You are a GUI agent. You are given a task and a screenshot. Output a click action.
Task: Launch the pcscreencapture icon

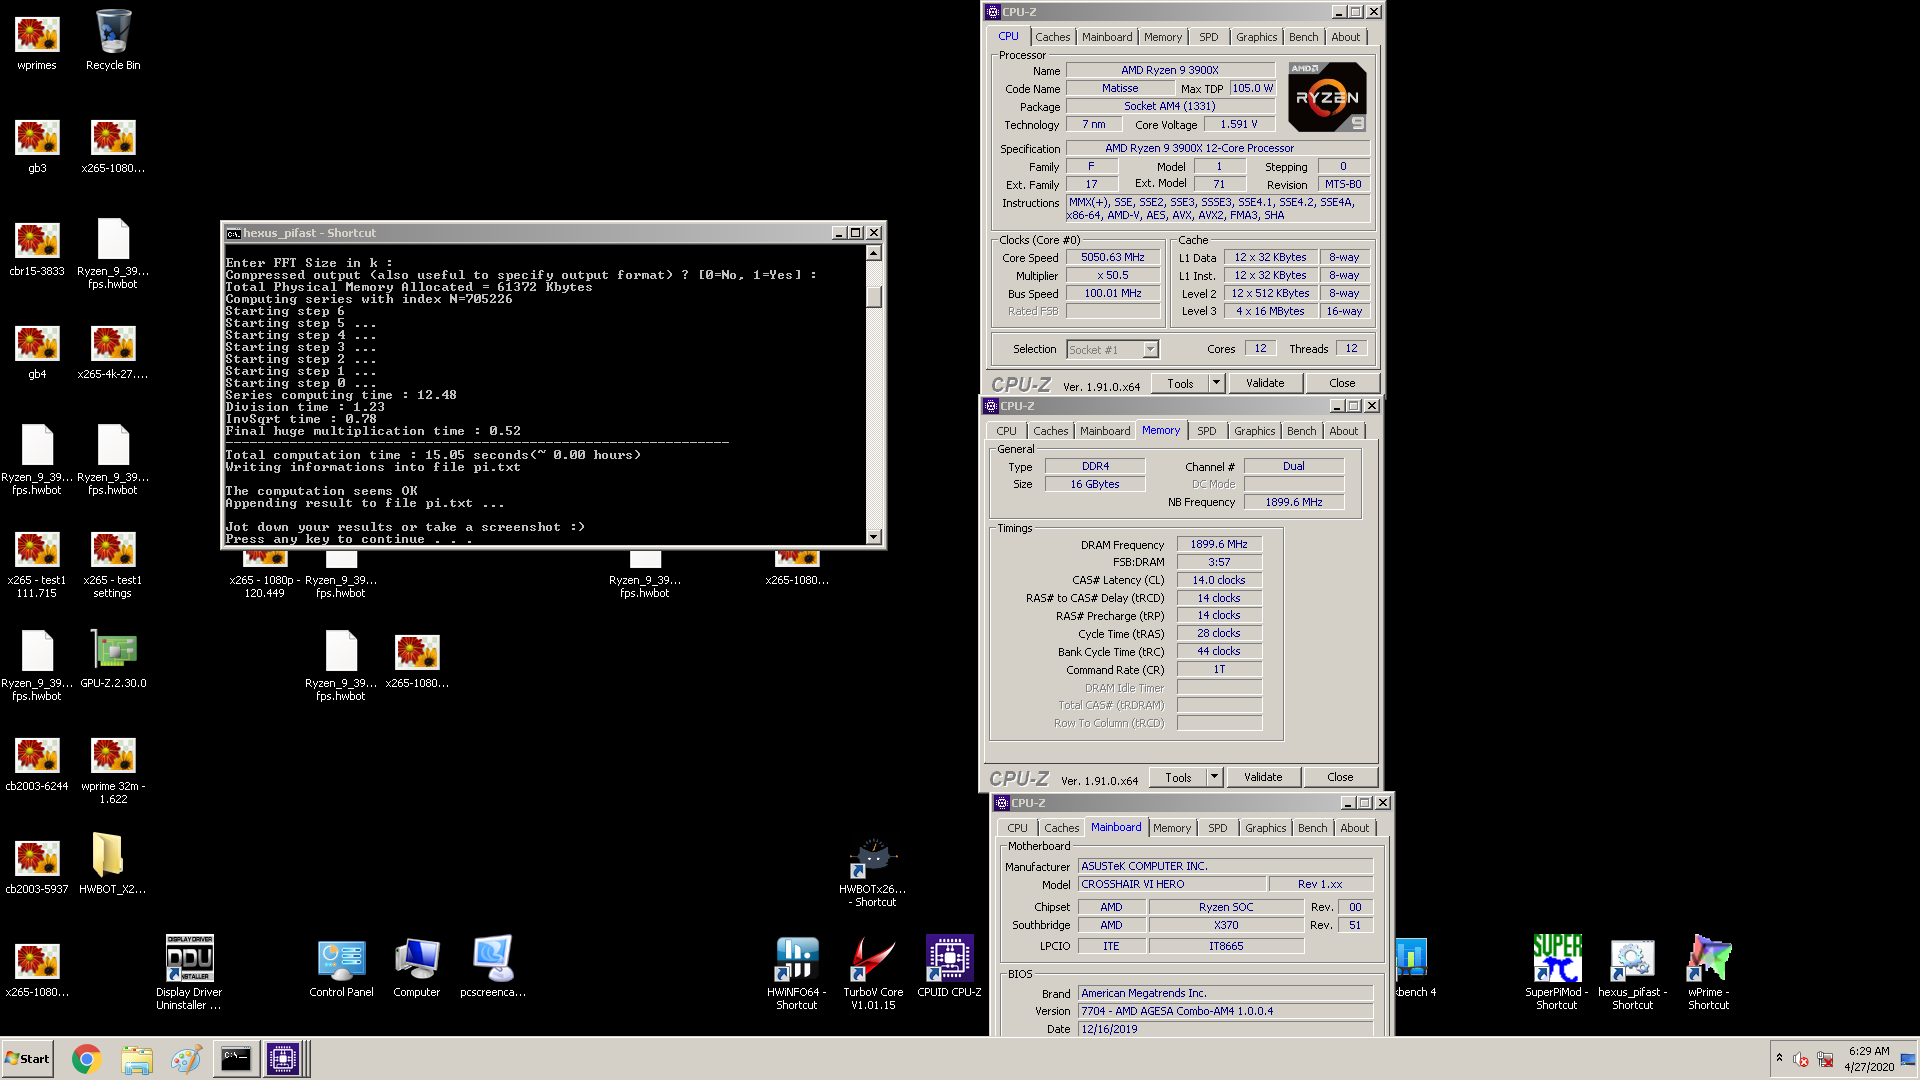(493, 967)
